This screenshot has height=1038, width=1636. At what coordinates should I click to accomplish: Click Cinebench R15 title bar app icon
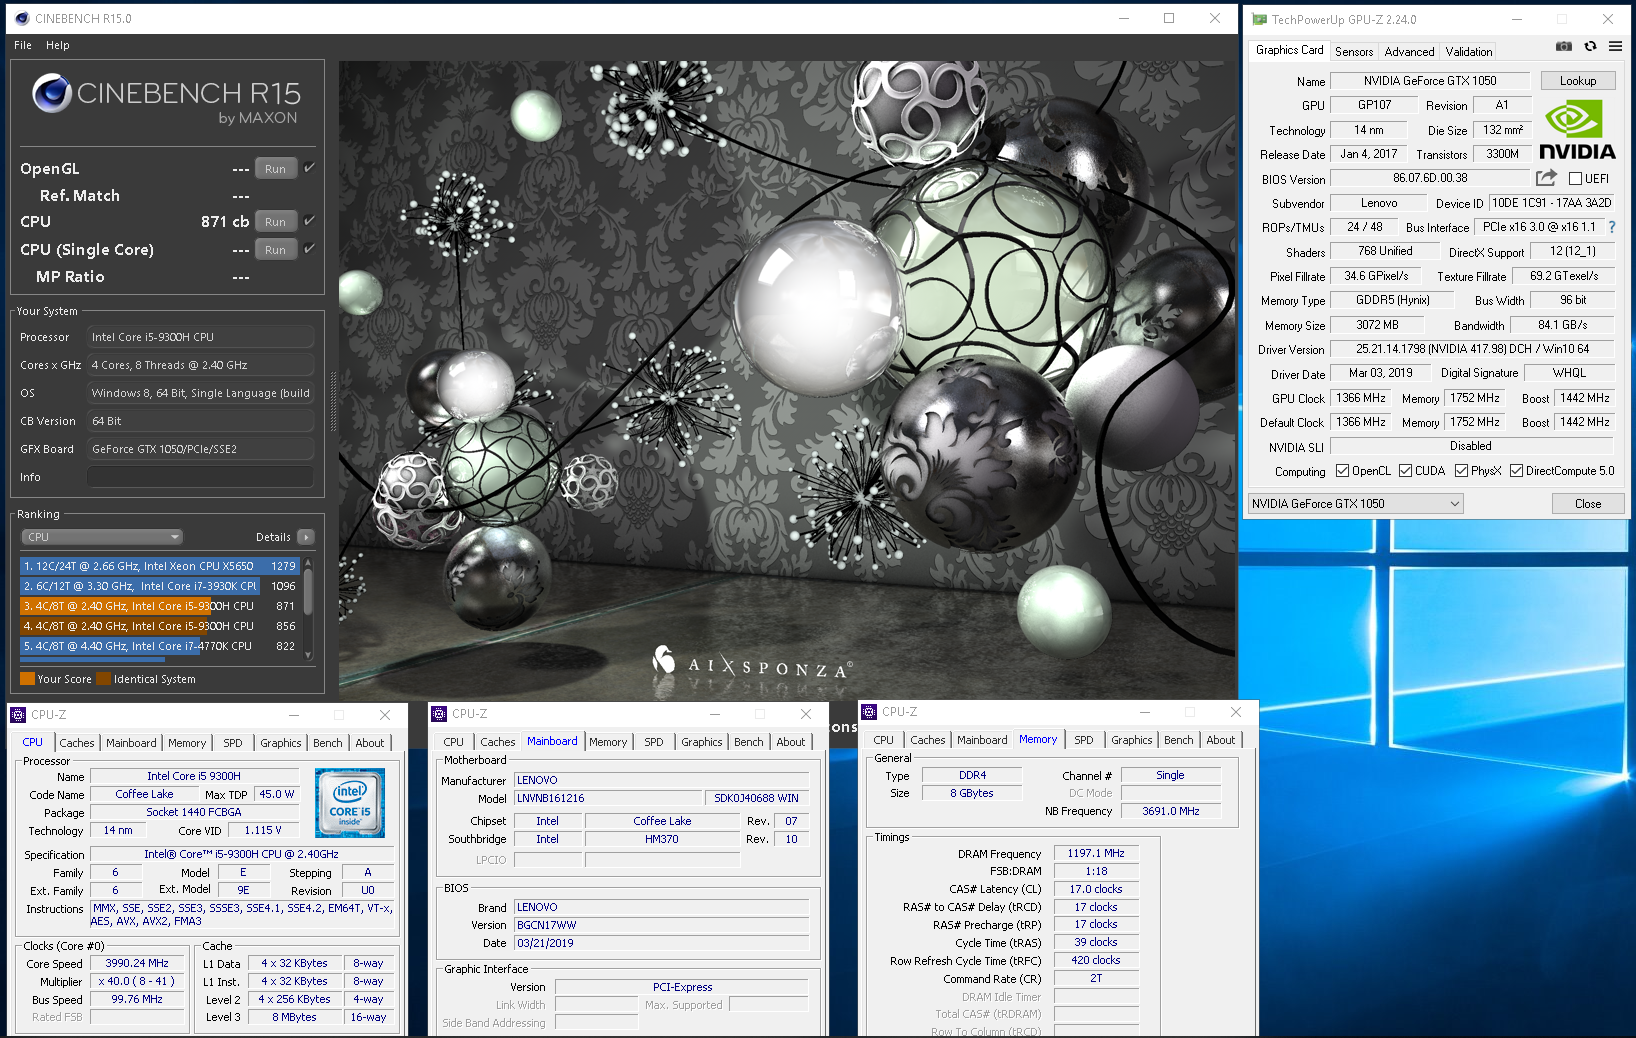pyautogui.click(x=21, y=18)
